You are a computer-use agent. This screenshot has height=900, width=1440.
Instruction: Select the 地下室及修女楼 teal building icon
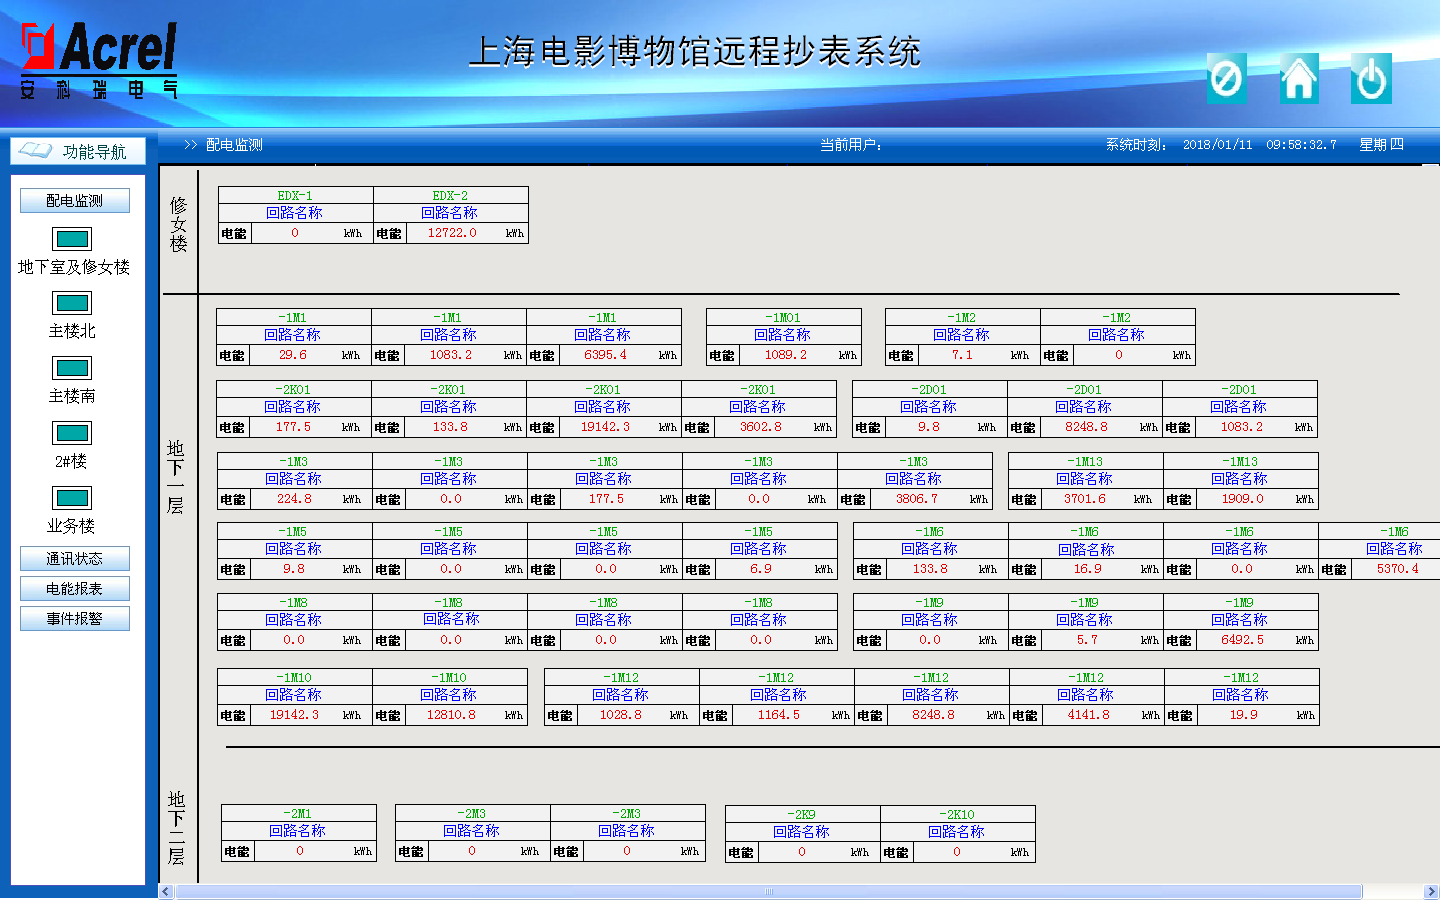pos(72,239)
